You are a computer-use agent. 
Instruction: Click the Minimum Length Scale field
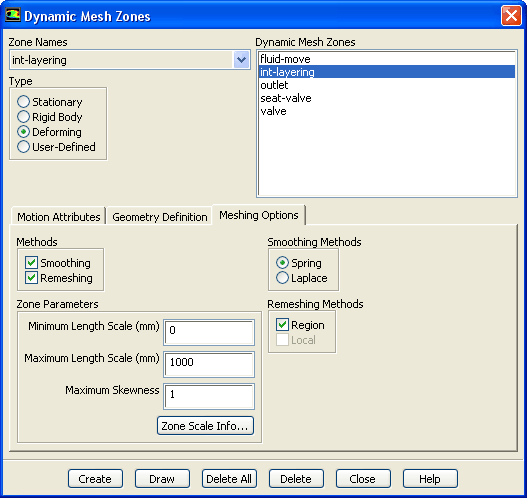pyautogui.click(x=209, y=332)
